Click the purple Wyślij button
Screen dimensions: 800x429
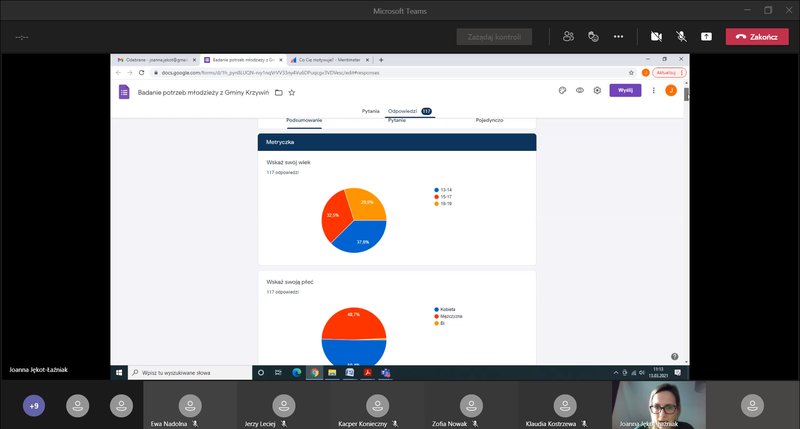pyautogui.click(x=625, y=90)
